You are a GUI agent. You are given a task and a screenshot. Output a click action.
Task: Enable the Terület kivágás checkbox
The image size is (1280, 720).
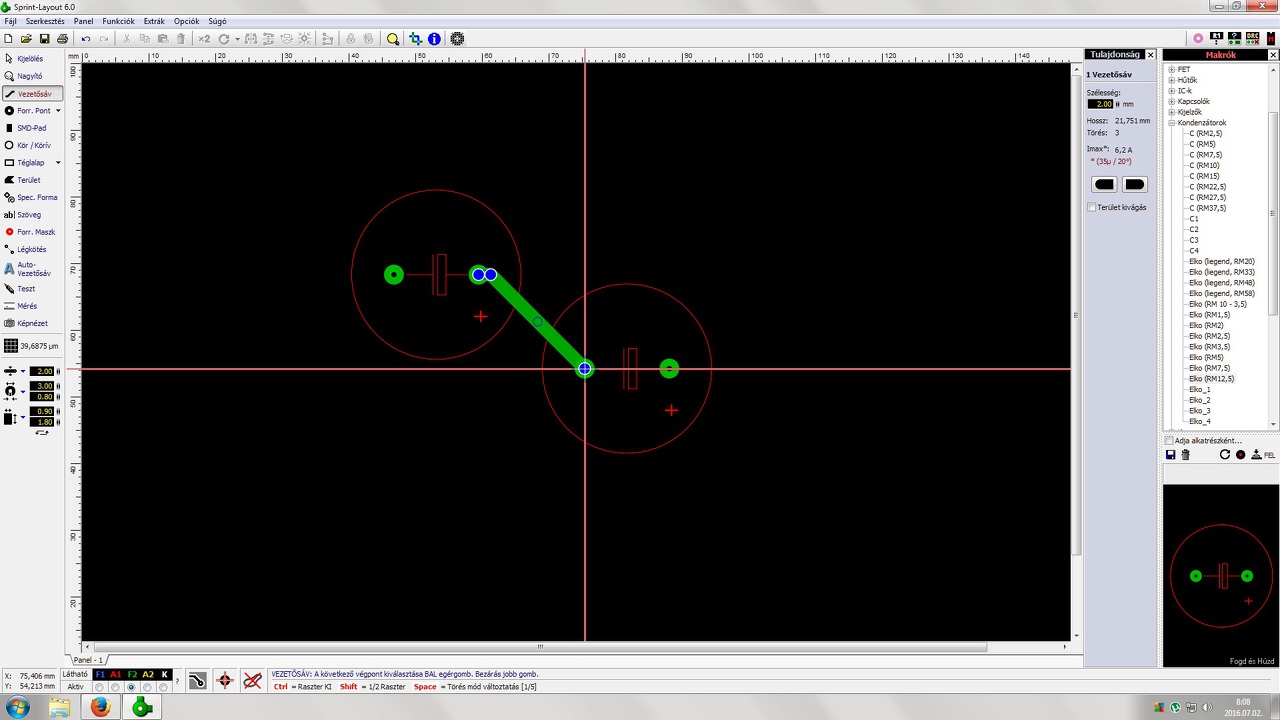(1092, 208)
